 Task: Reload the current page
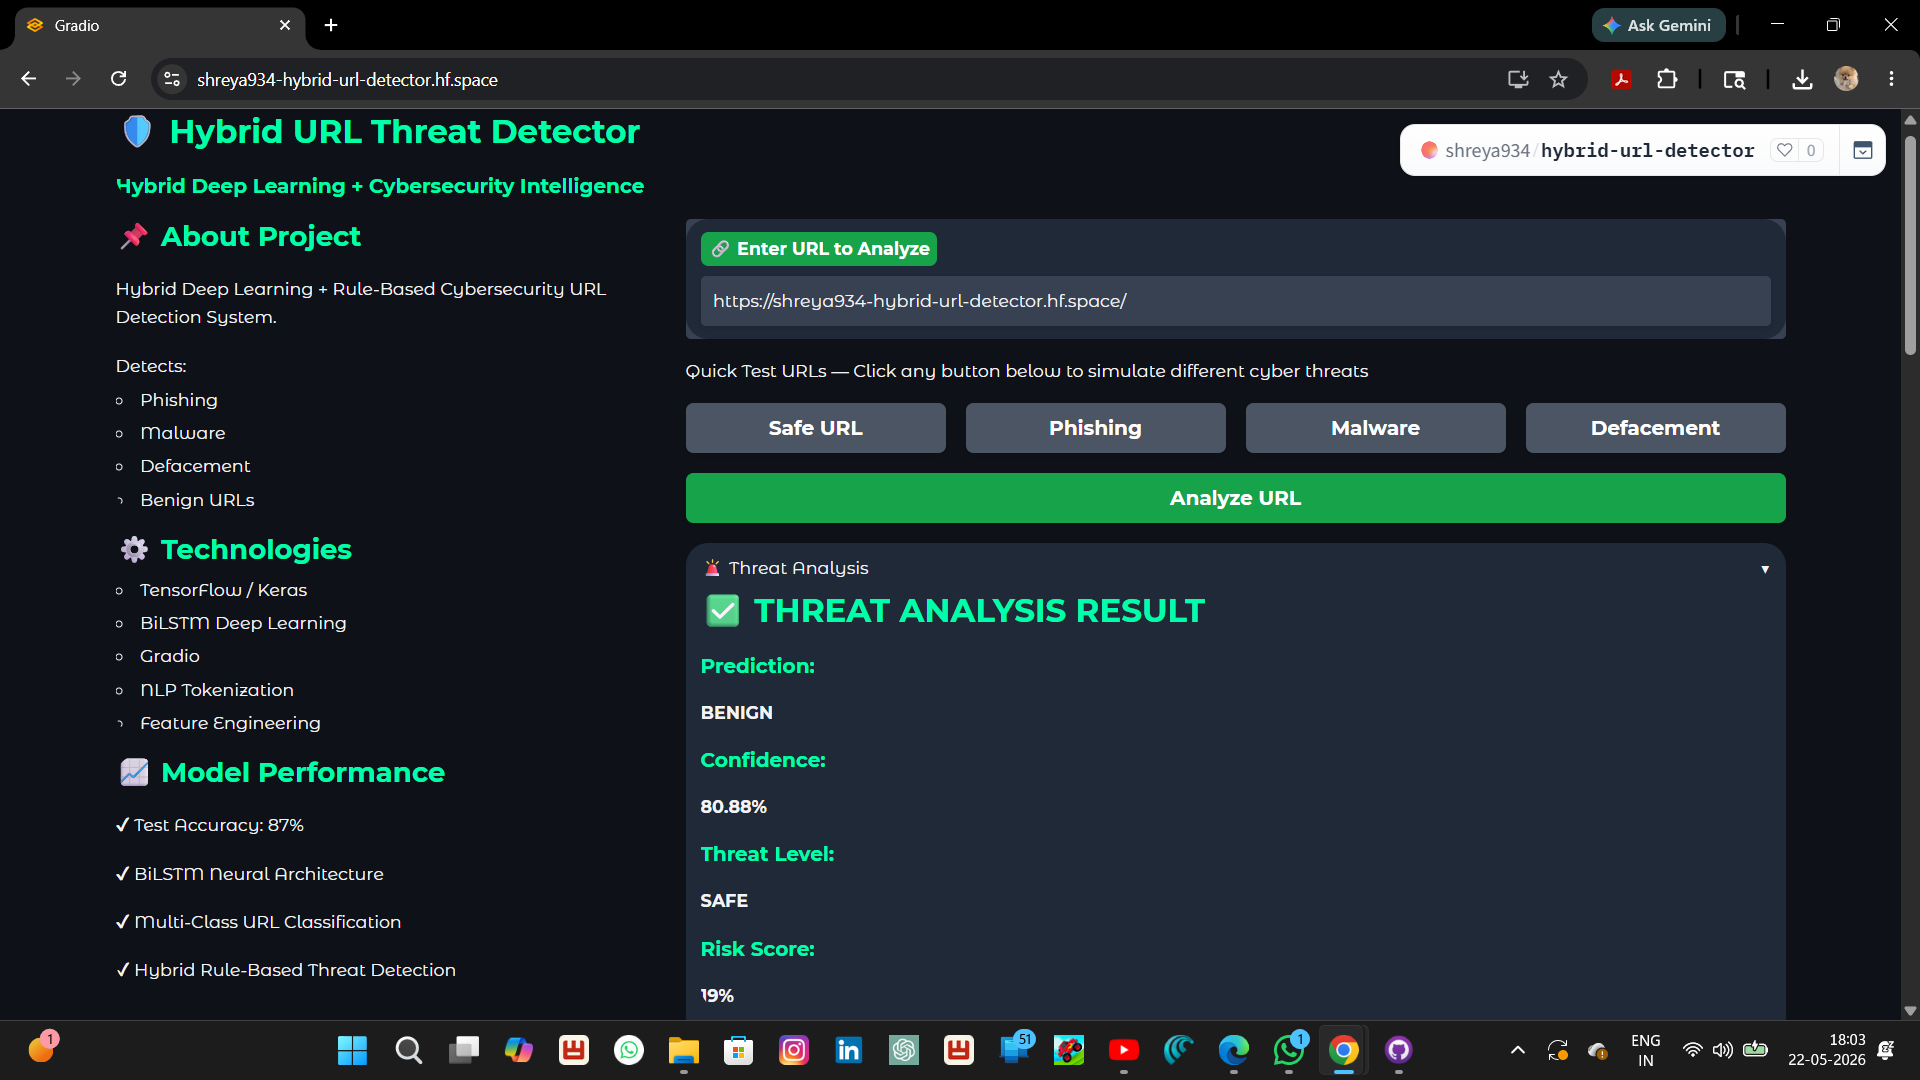[118, 79]
